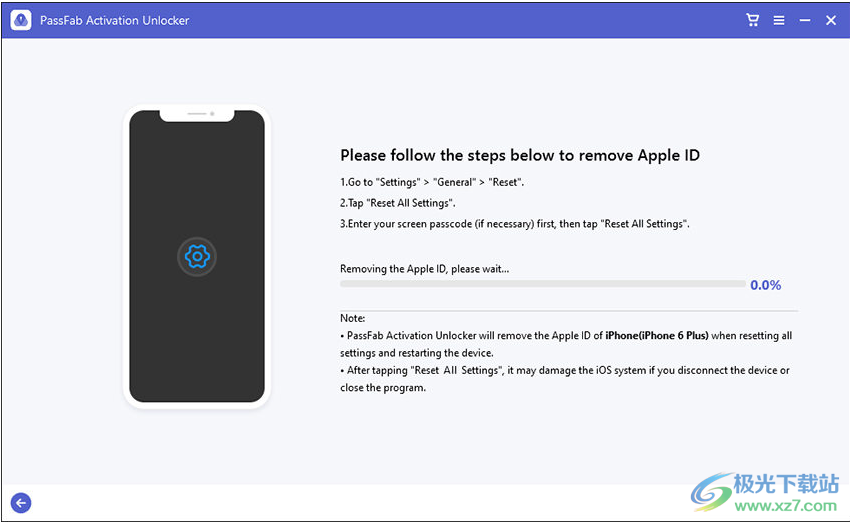This screenshot has width=850, height=522.
Task: Click the 0.0% progress value
Action: click(765, 285)
